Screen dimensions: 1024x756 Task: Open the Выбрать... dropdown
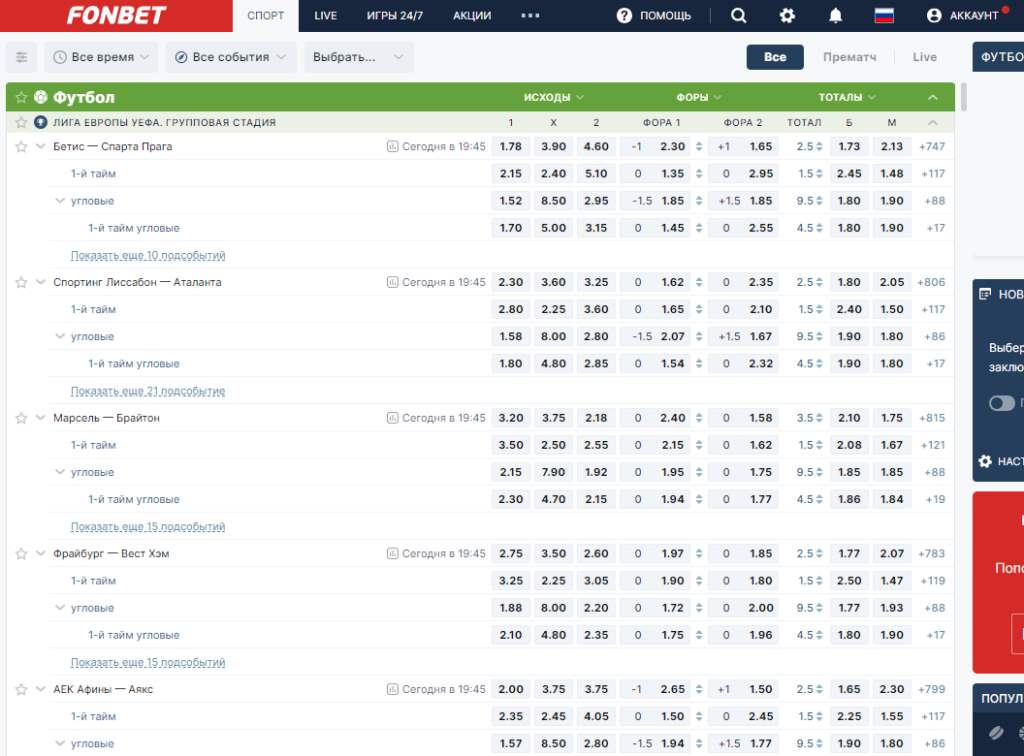(359, 57)
